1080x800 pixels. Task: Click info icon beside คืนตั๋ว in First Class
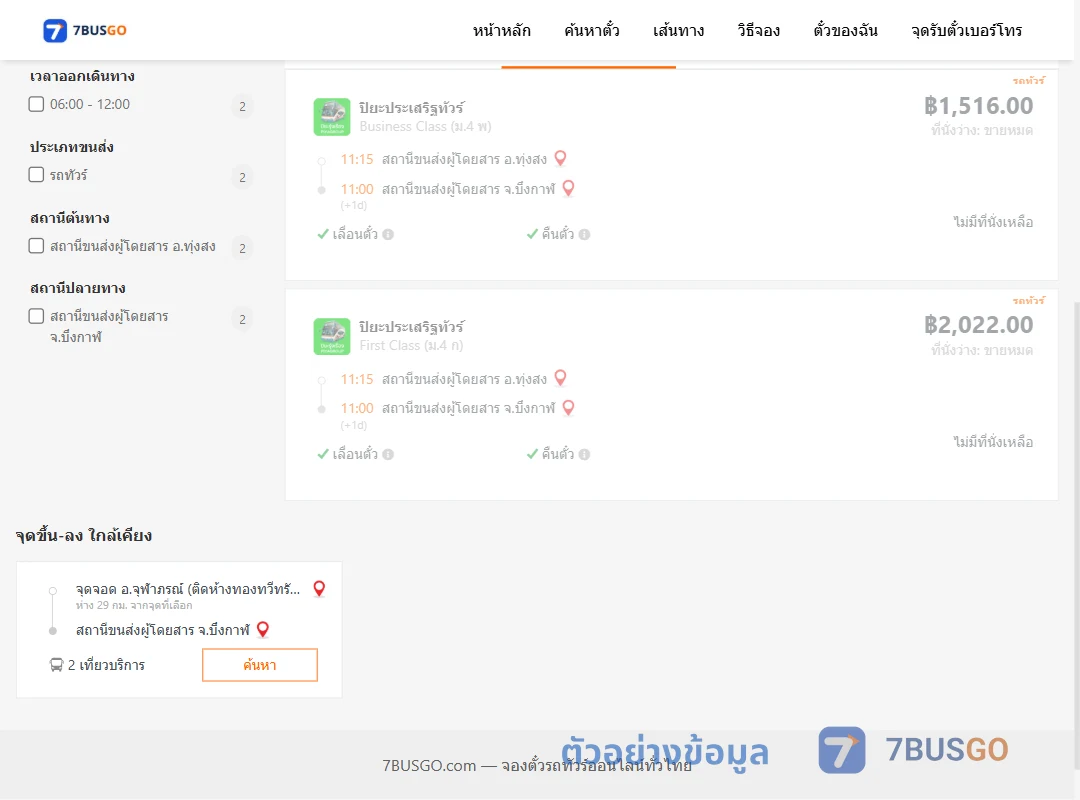click(584, 454)
